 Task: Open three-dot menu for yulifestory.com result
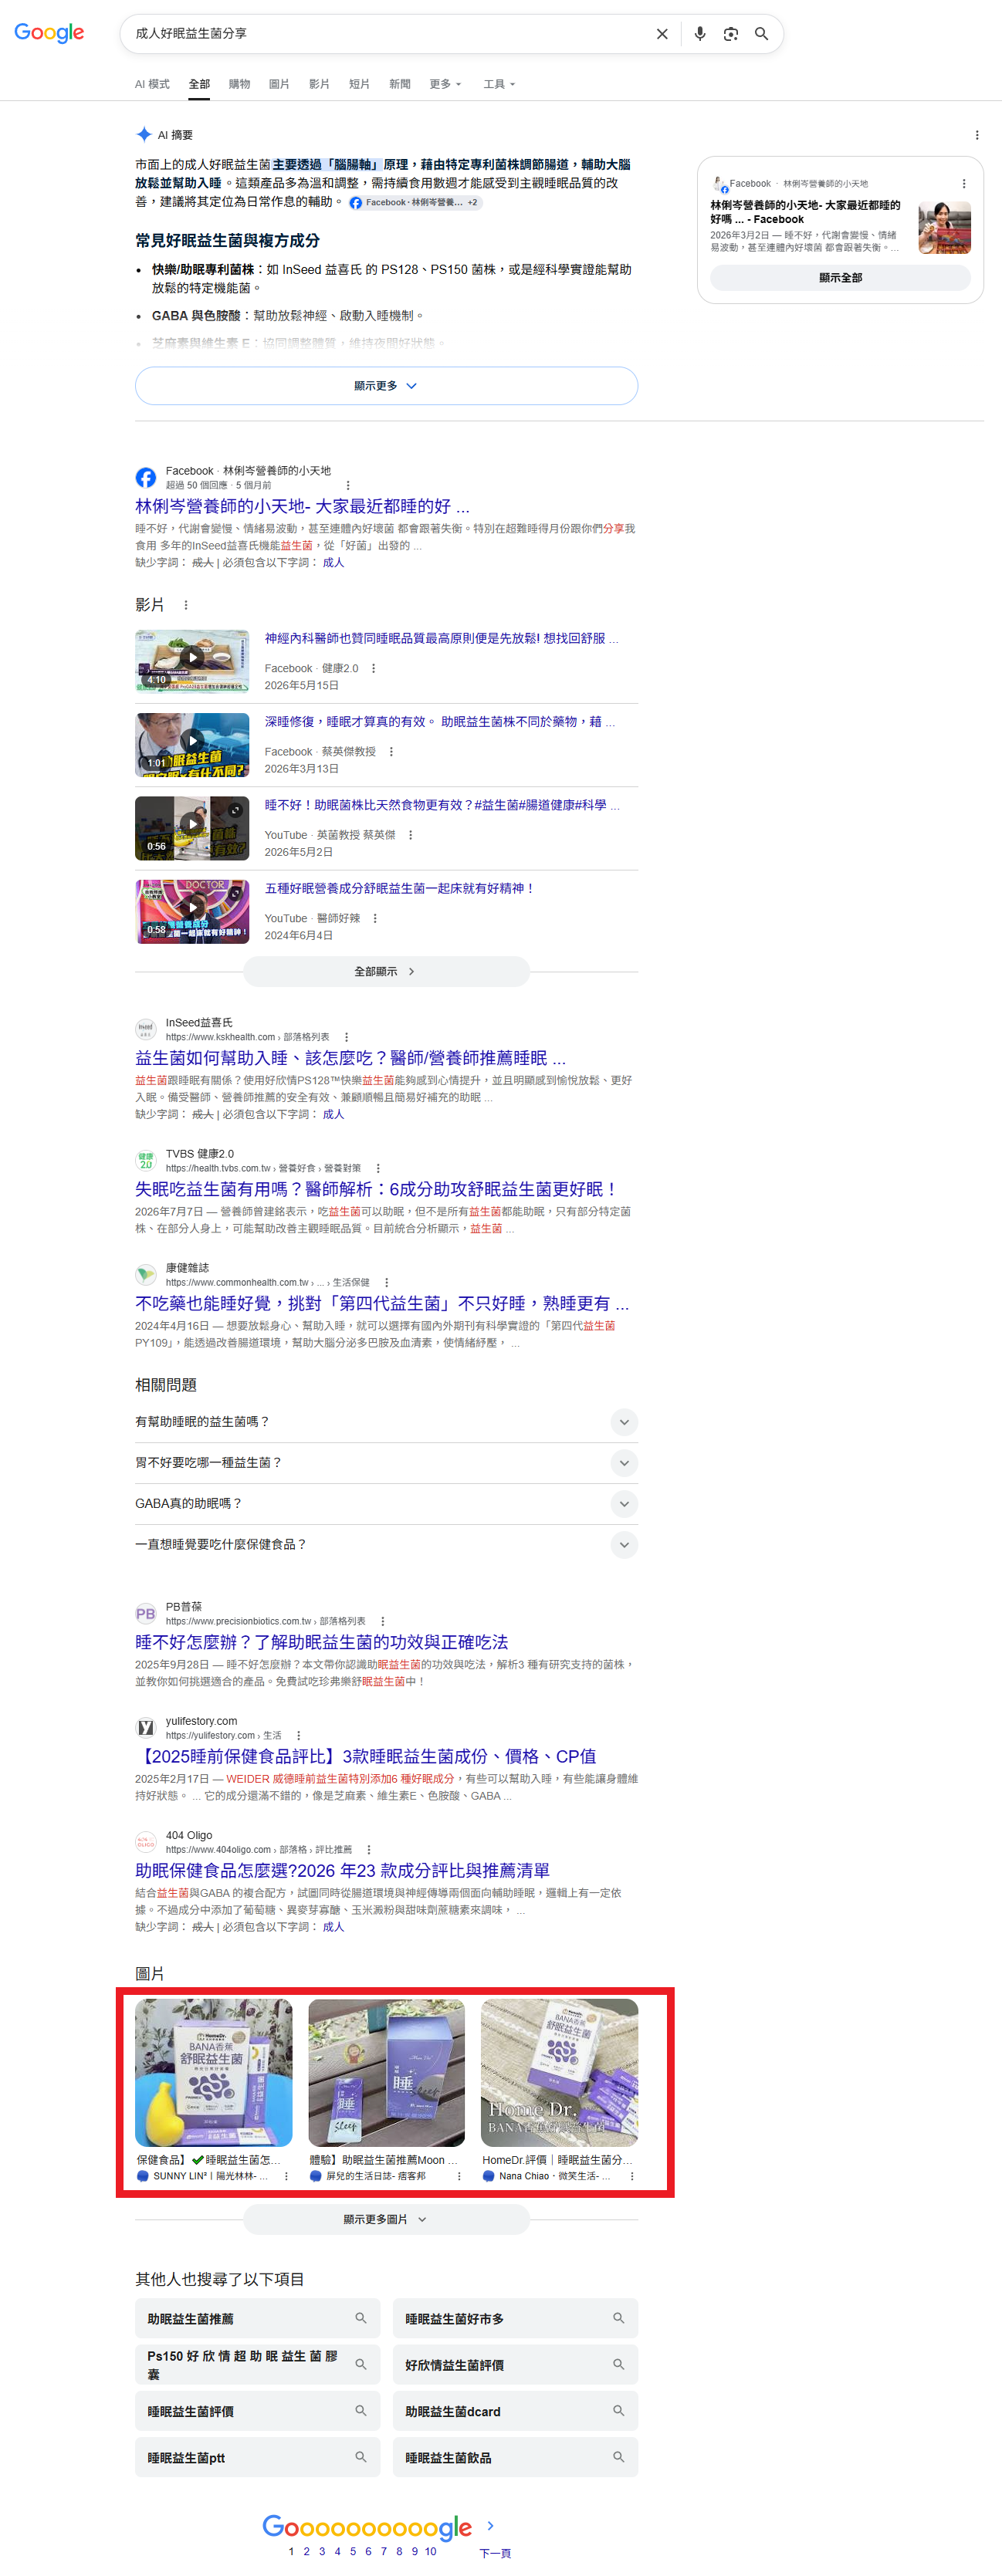point(299,1735)
